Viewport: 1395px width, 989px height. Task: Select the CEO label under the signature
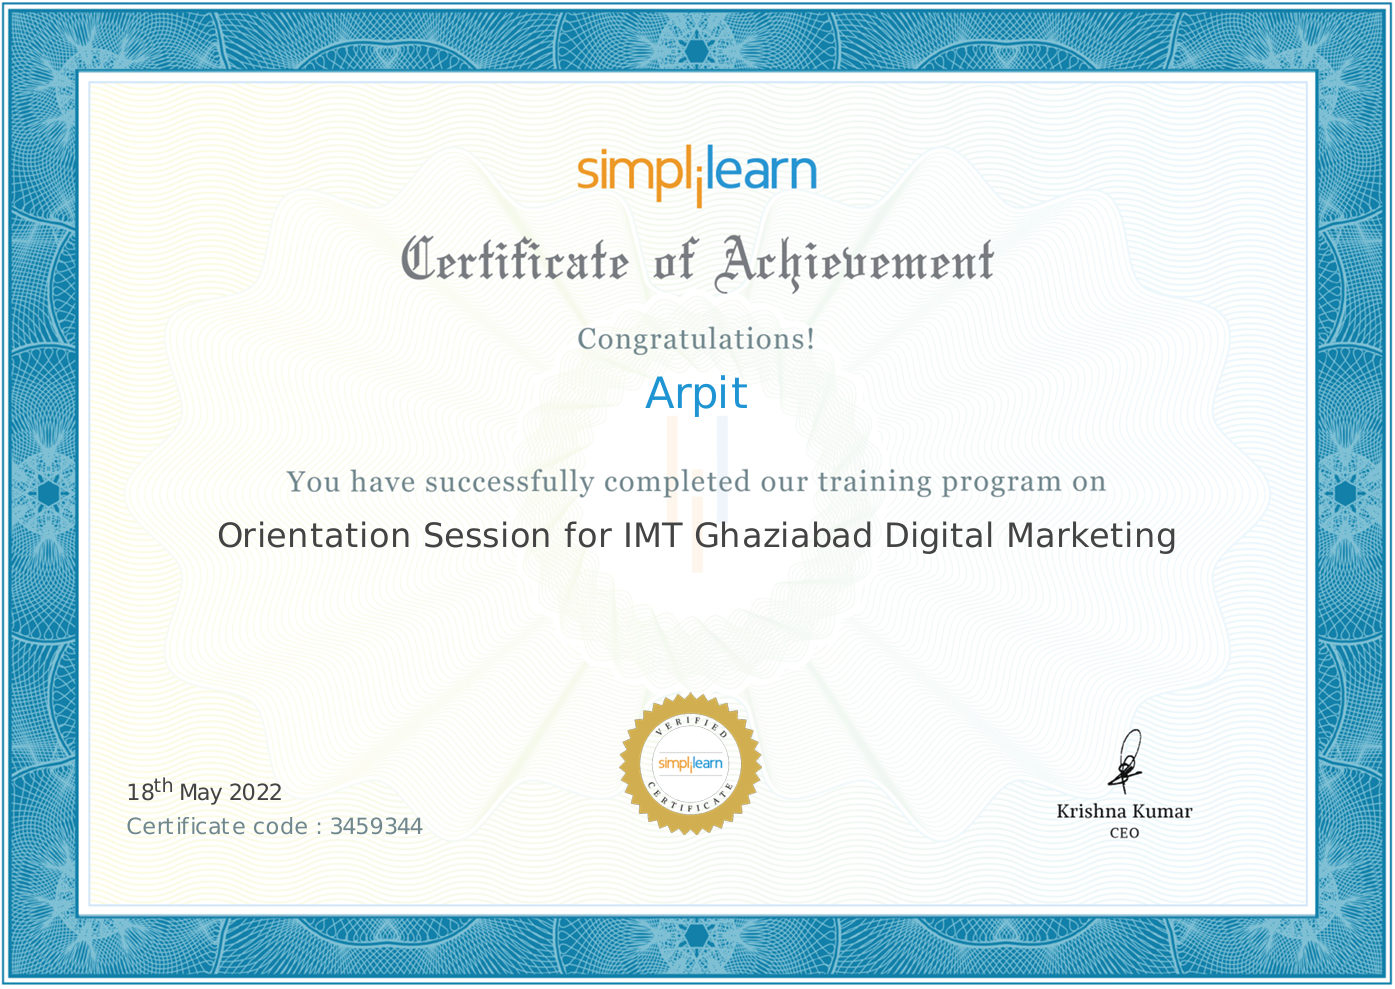1124,831
